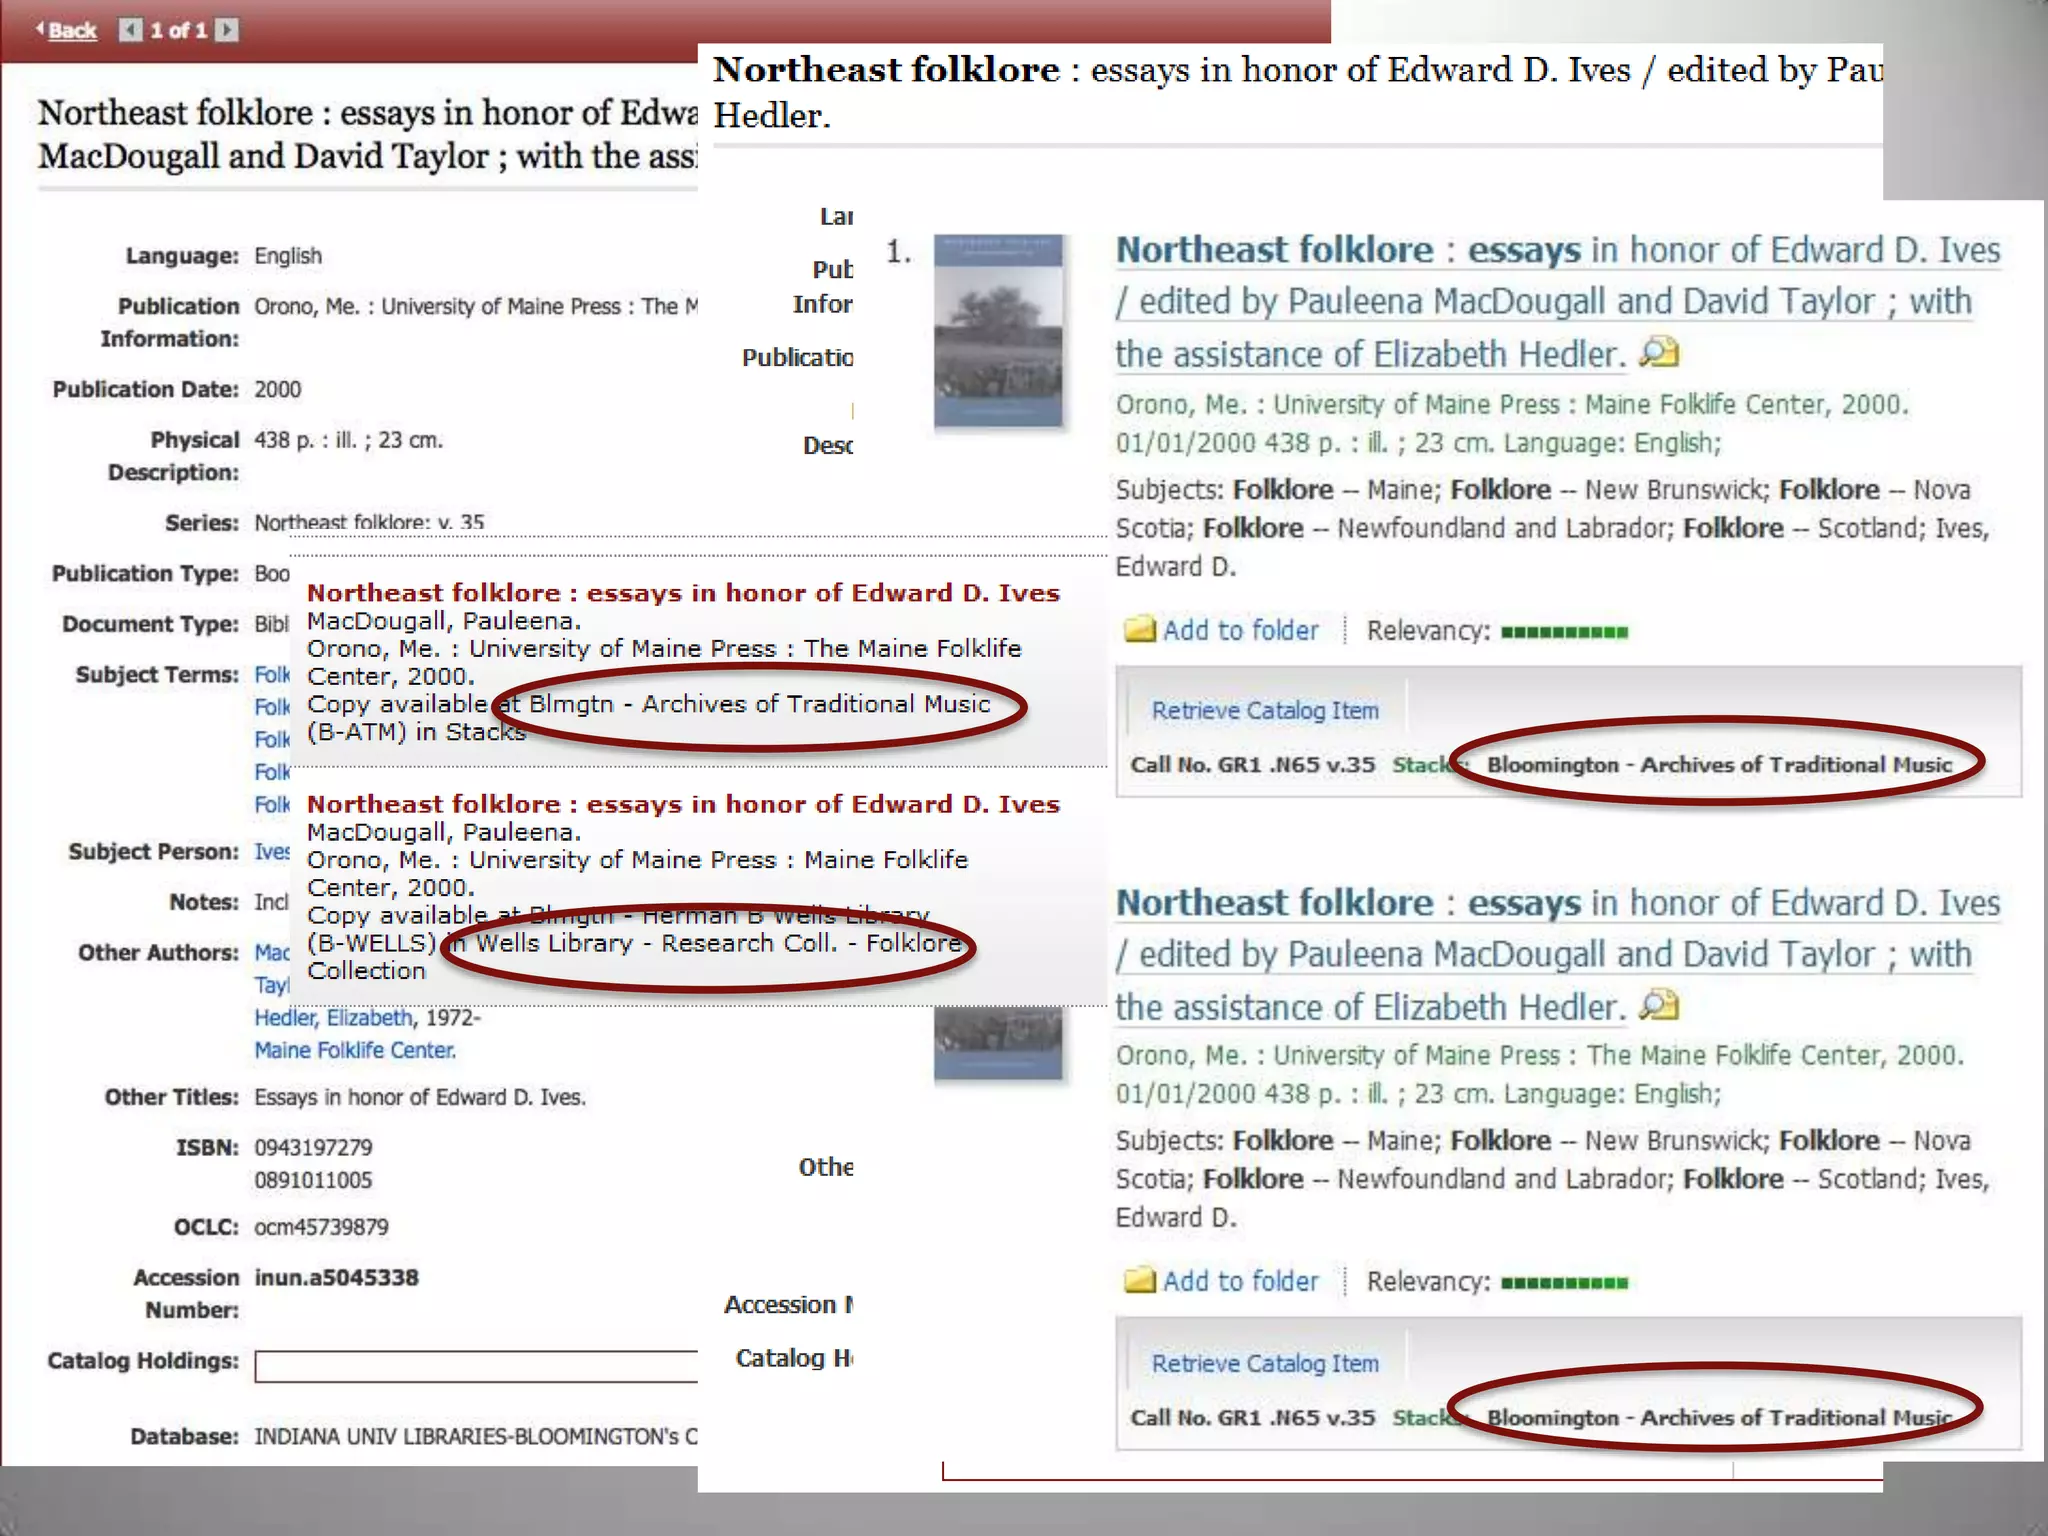Open first result book cover thumbnail

[x=998, y=331]
